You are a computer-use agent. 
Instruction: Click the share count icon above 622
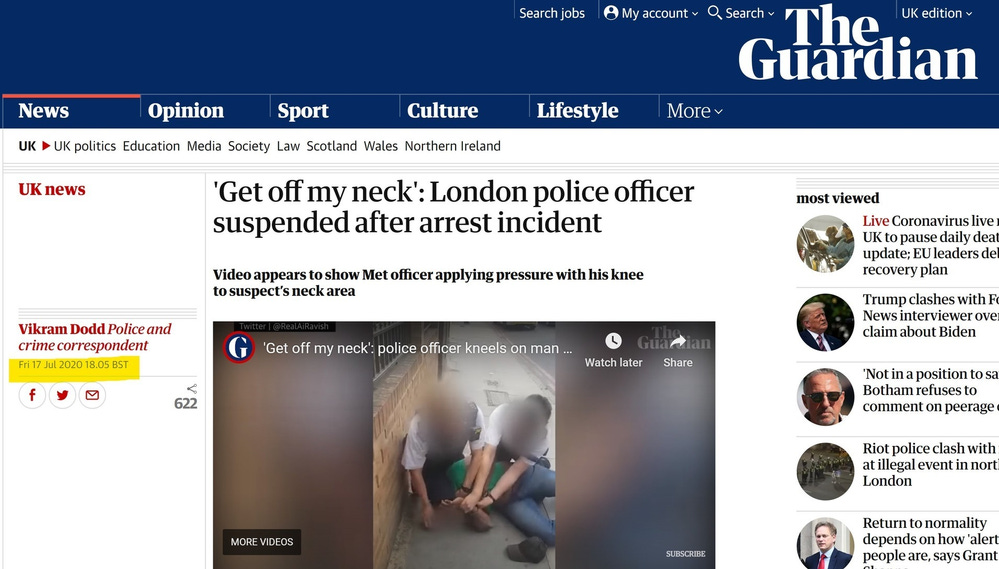pyautogui.click(x=192, y=389)
